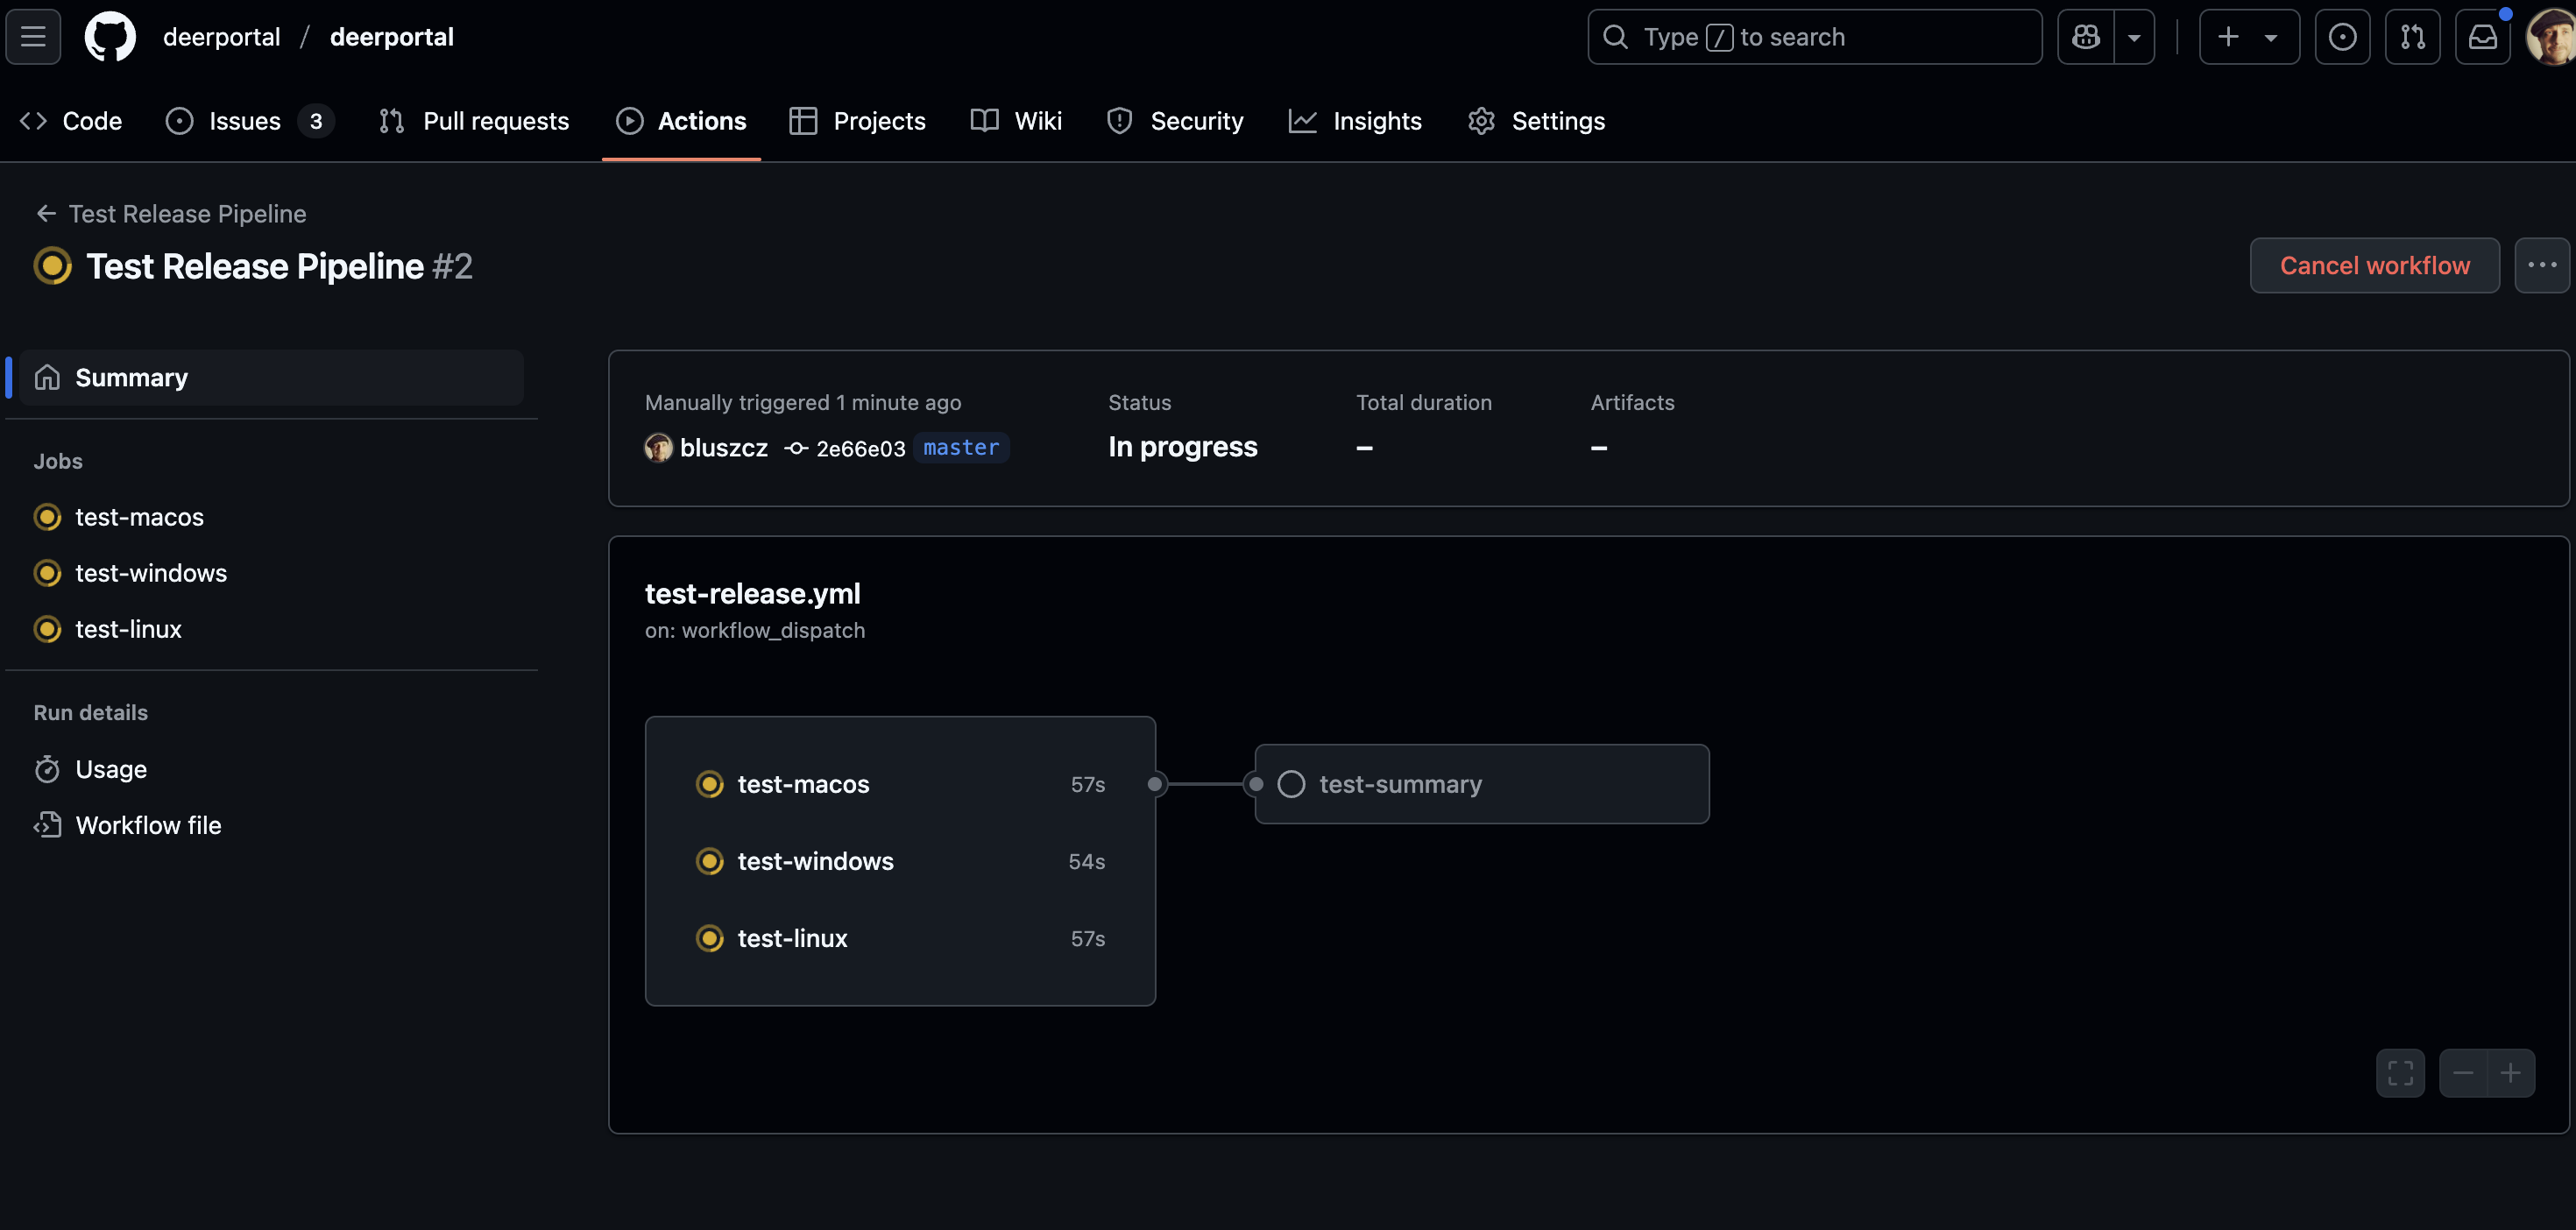Switch to the Projects tab

[x=858, y=121]
